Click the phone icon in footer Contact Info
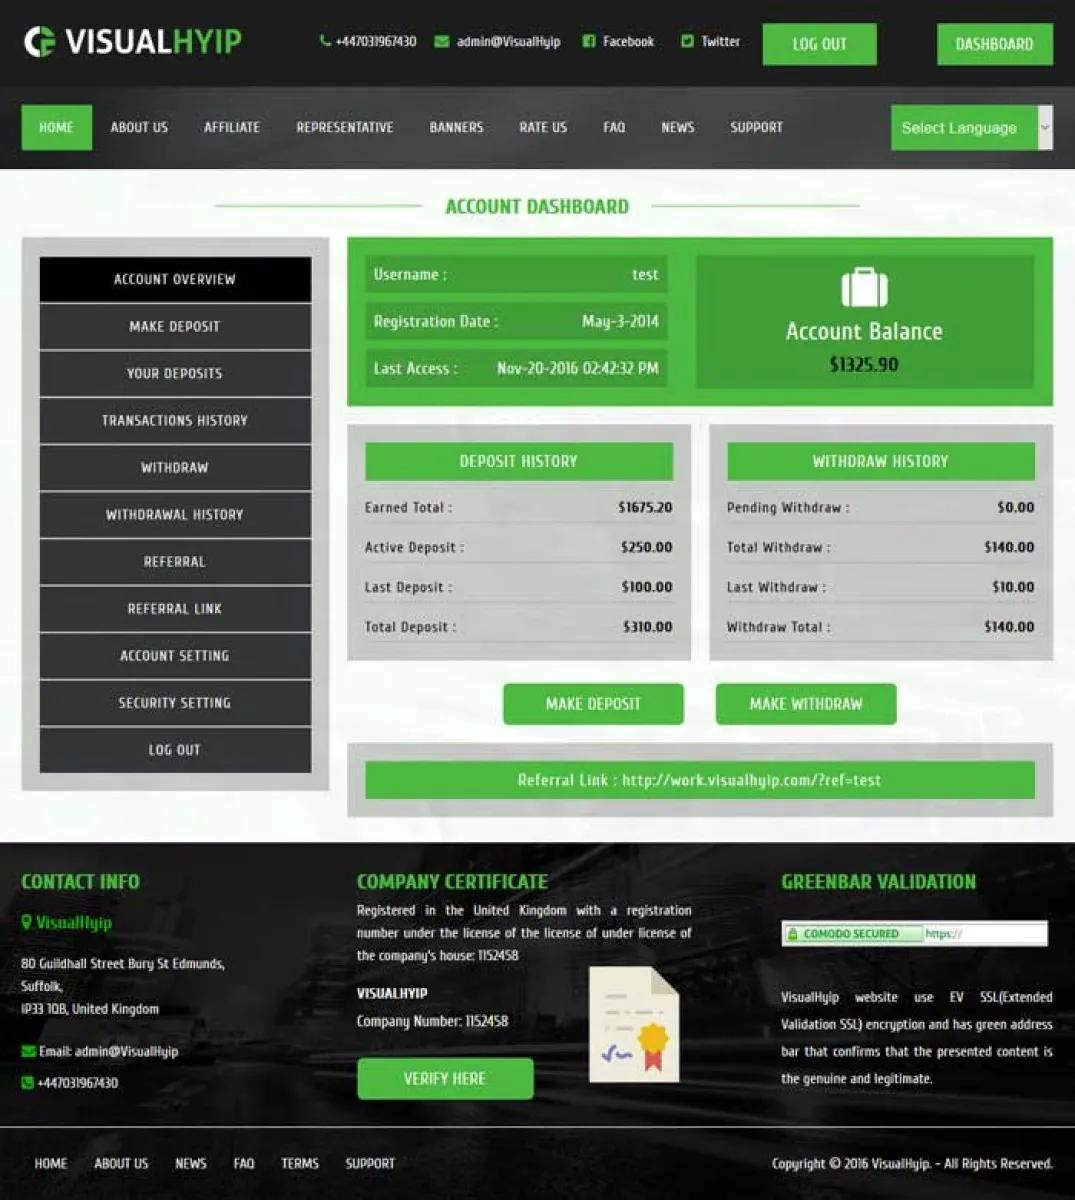The width and height of the screenshot is (1075, 1200). (27, 1082)
